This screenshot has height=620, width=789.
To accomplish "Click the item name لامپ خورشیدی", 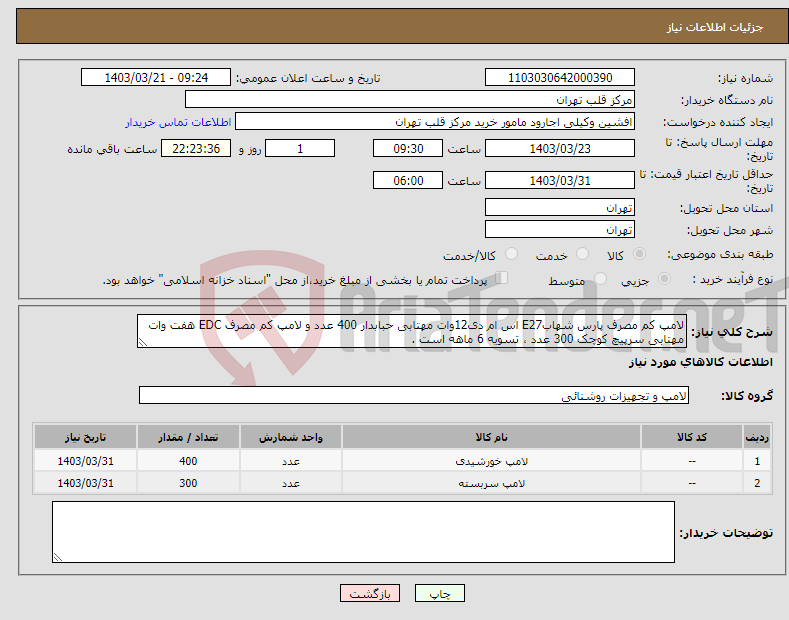I will (491, 461).
